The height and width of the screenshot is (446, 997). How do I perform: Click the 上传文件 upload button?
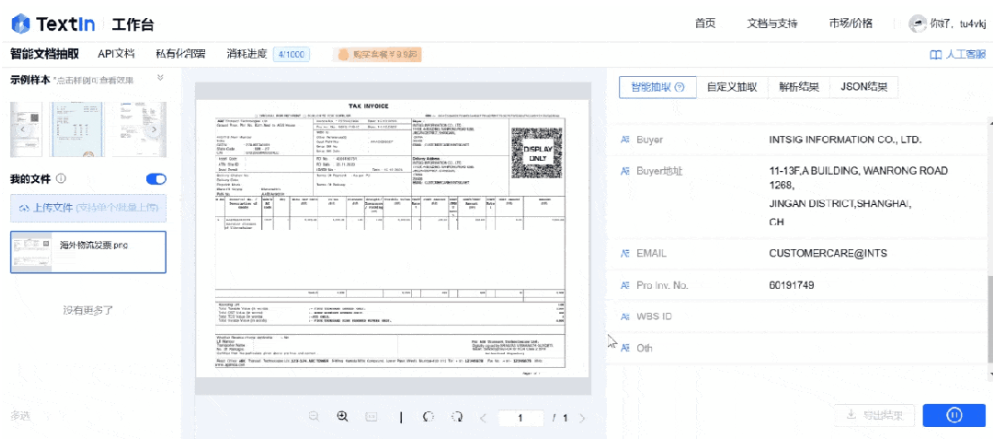88,208
